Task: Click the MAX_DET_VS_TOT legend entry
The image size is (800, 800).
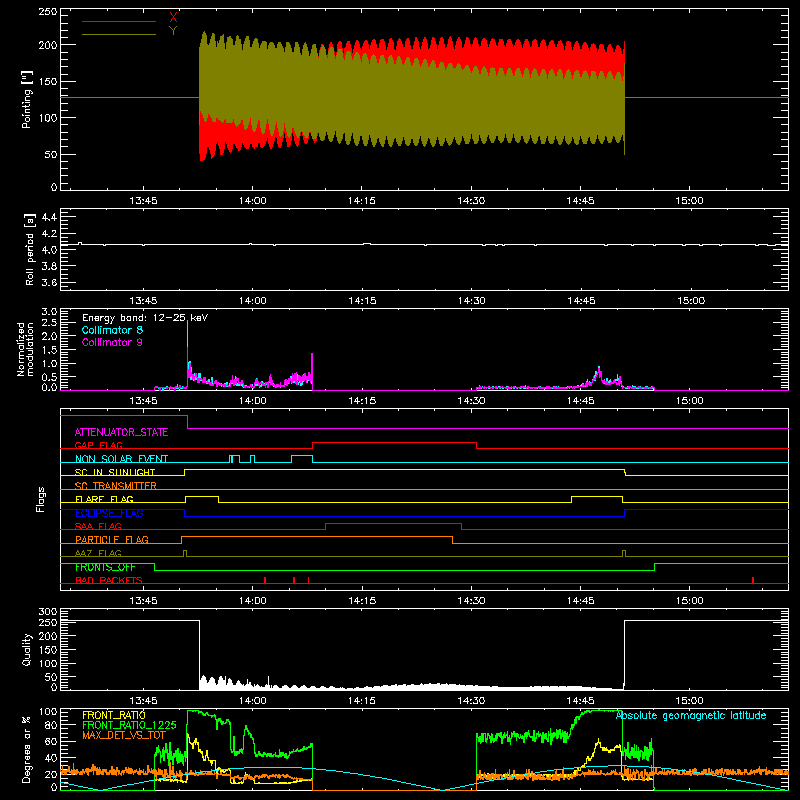Action: (x=124, y=735)
